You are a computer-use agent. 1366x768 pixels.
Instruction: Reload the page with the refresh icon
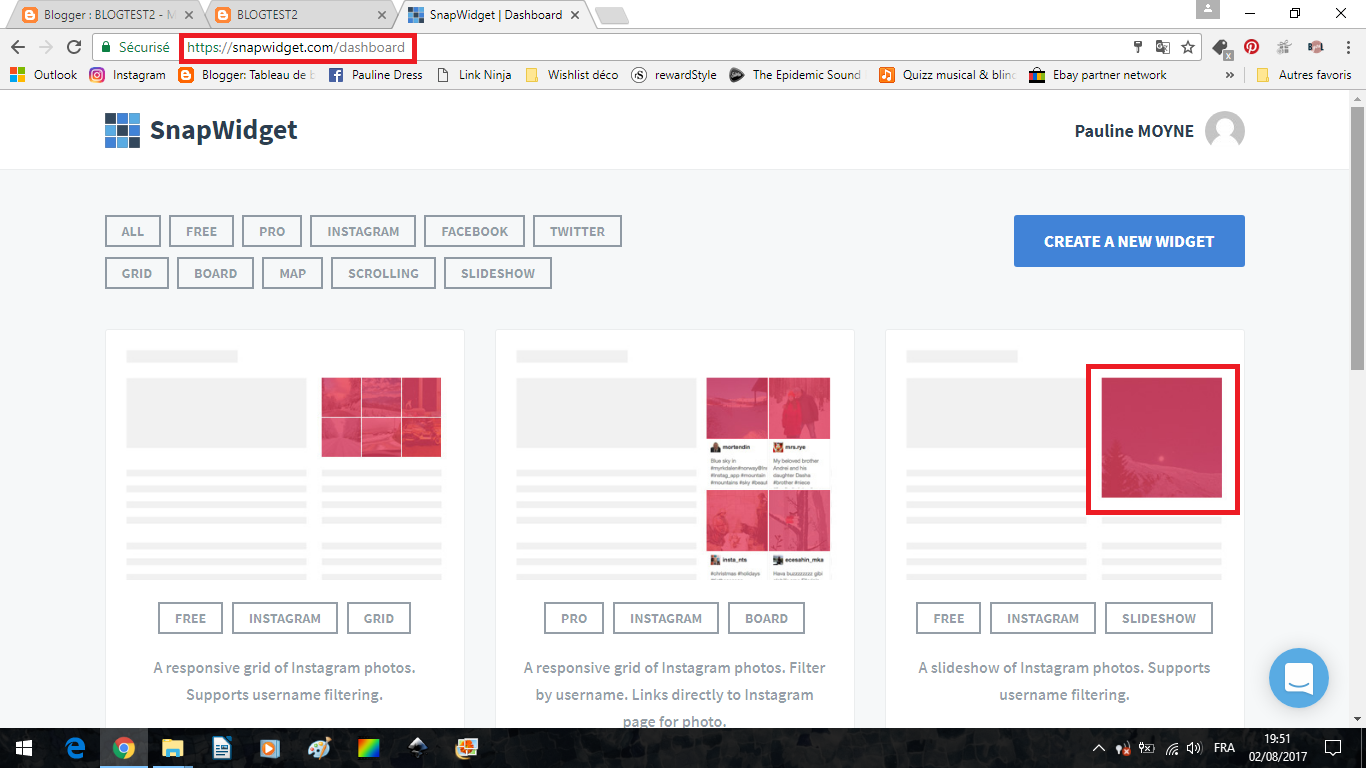[73, 47]
